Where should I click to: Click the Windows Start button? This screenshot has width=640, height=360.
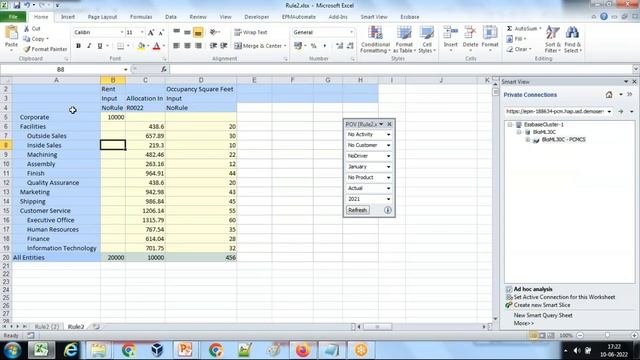click(x=12, y=350)
